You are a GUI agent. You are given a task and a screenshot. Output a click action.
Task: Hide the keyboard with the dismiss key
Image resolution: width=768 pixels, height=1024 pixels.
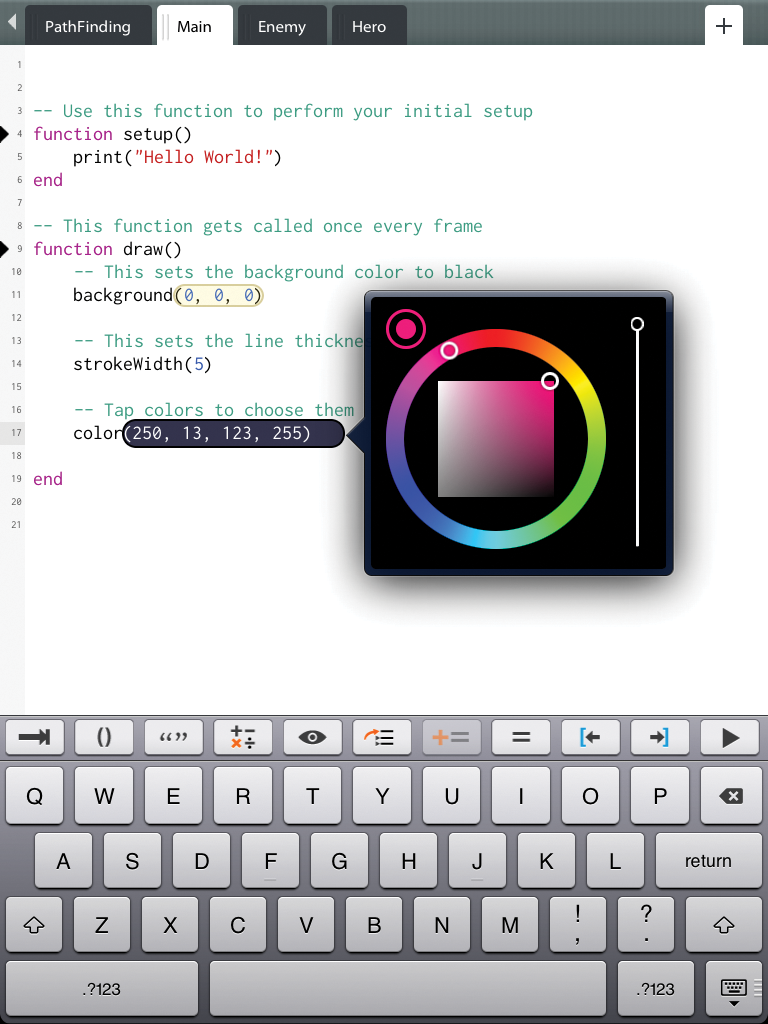[x=734, y=989]
